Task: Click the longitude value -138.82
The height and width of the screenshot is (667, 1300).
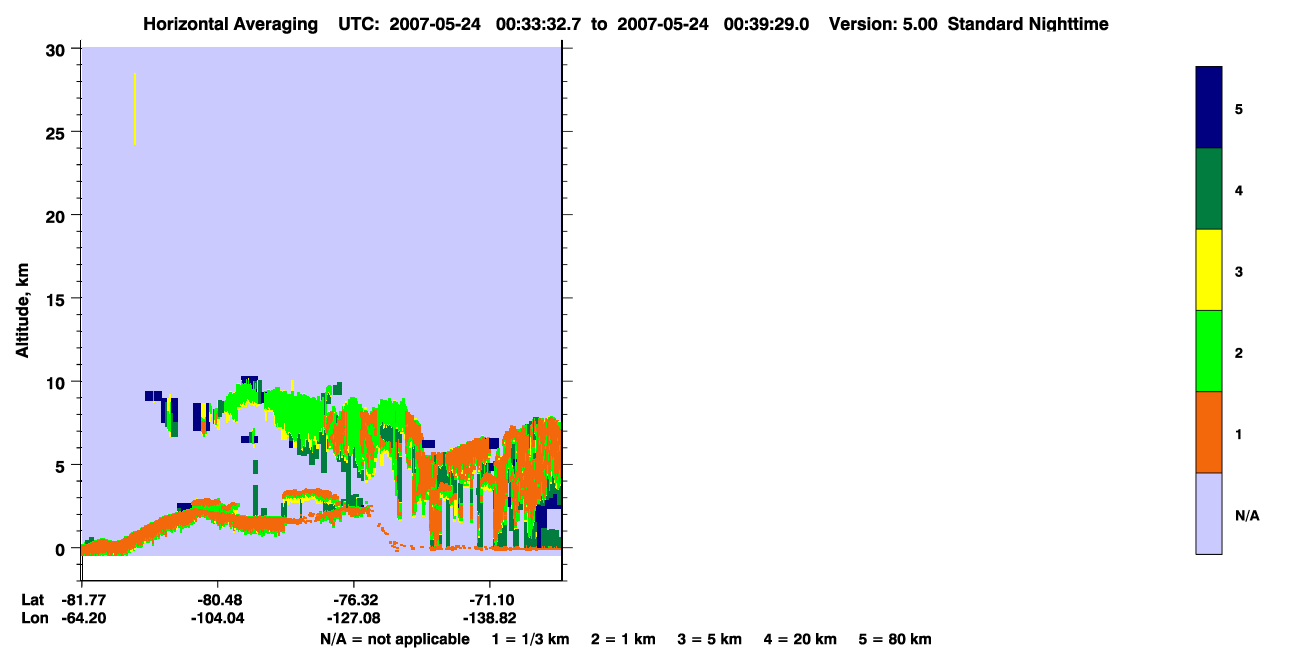Action: (490, 619)
